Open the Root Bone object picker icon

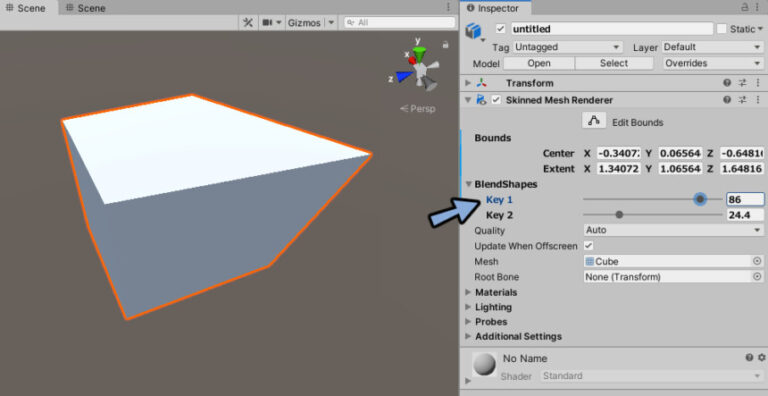(757, 277)
